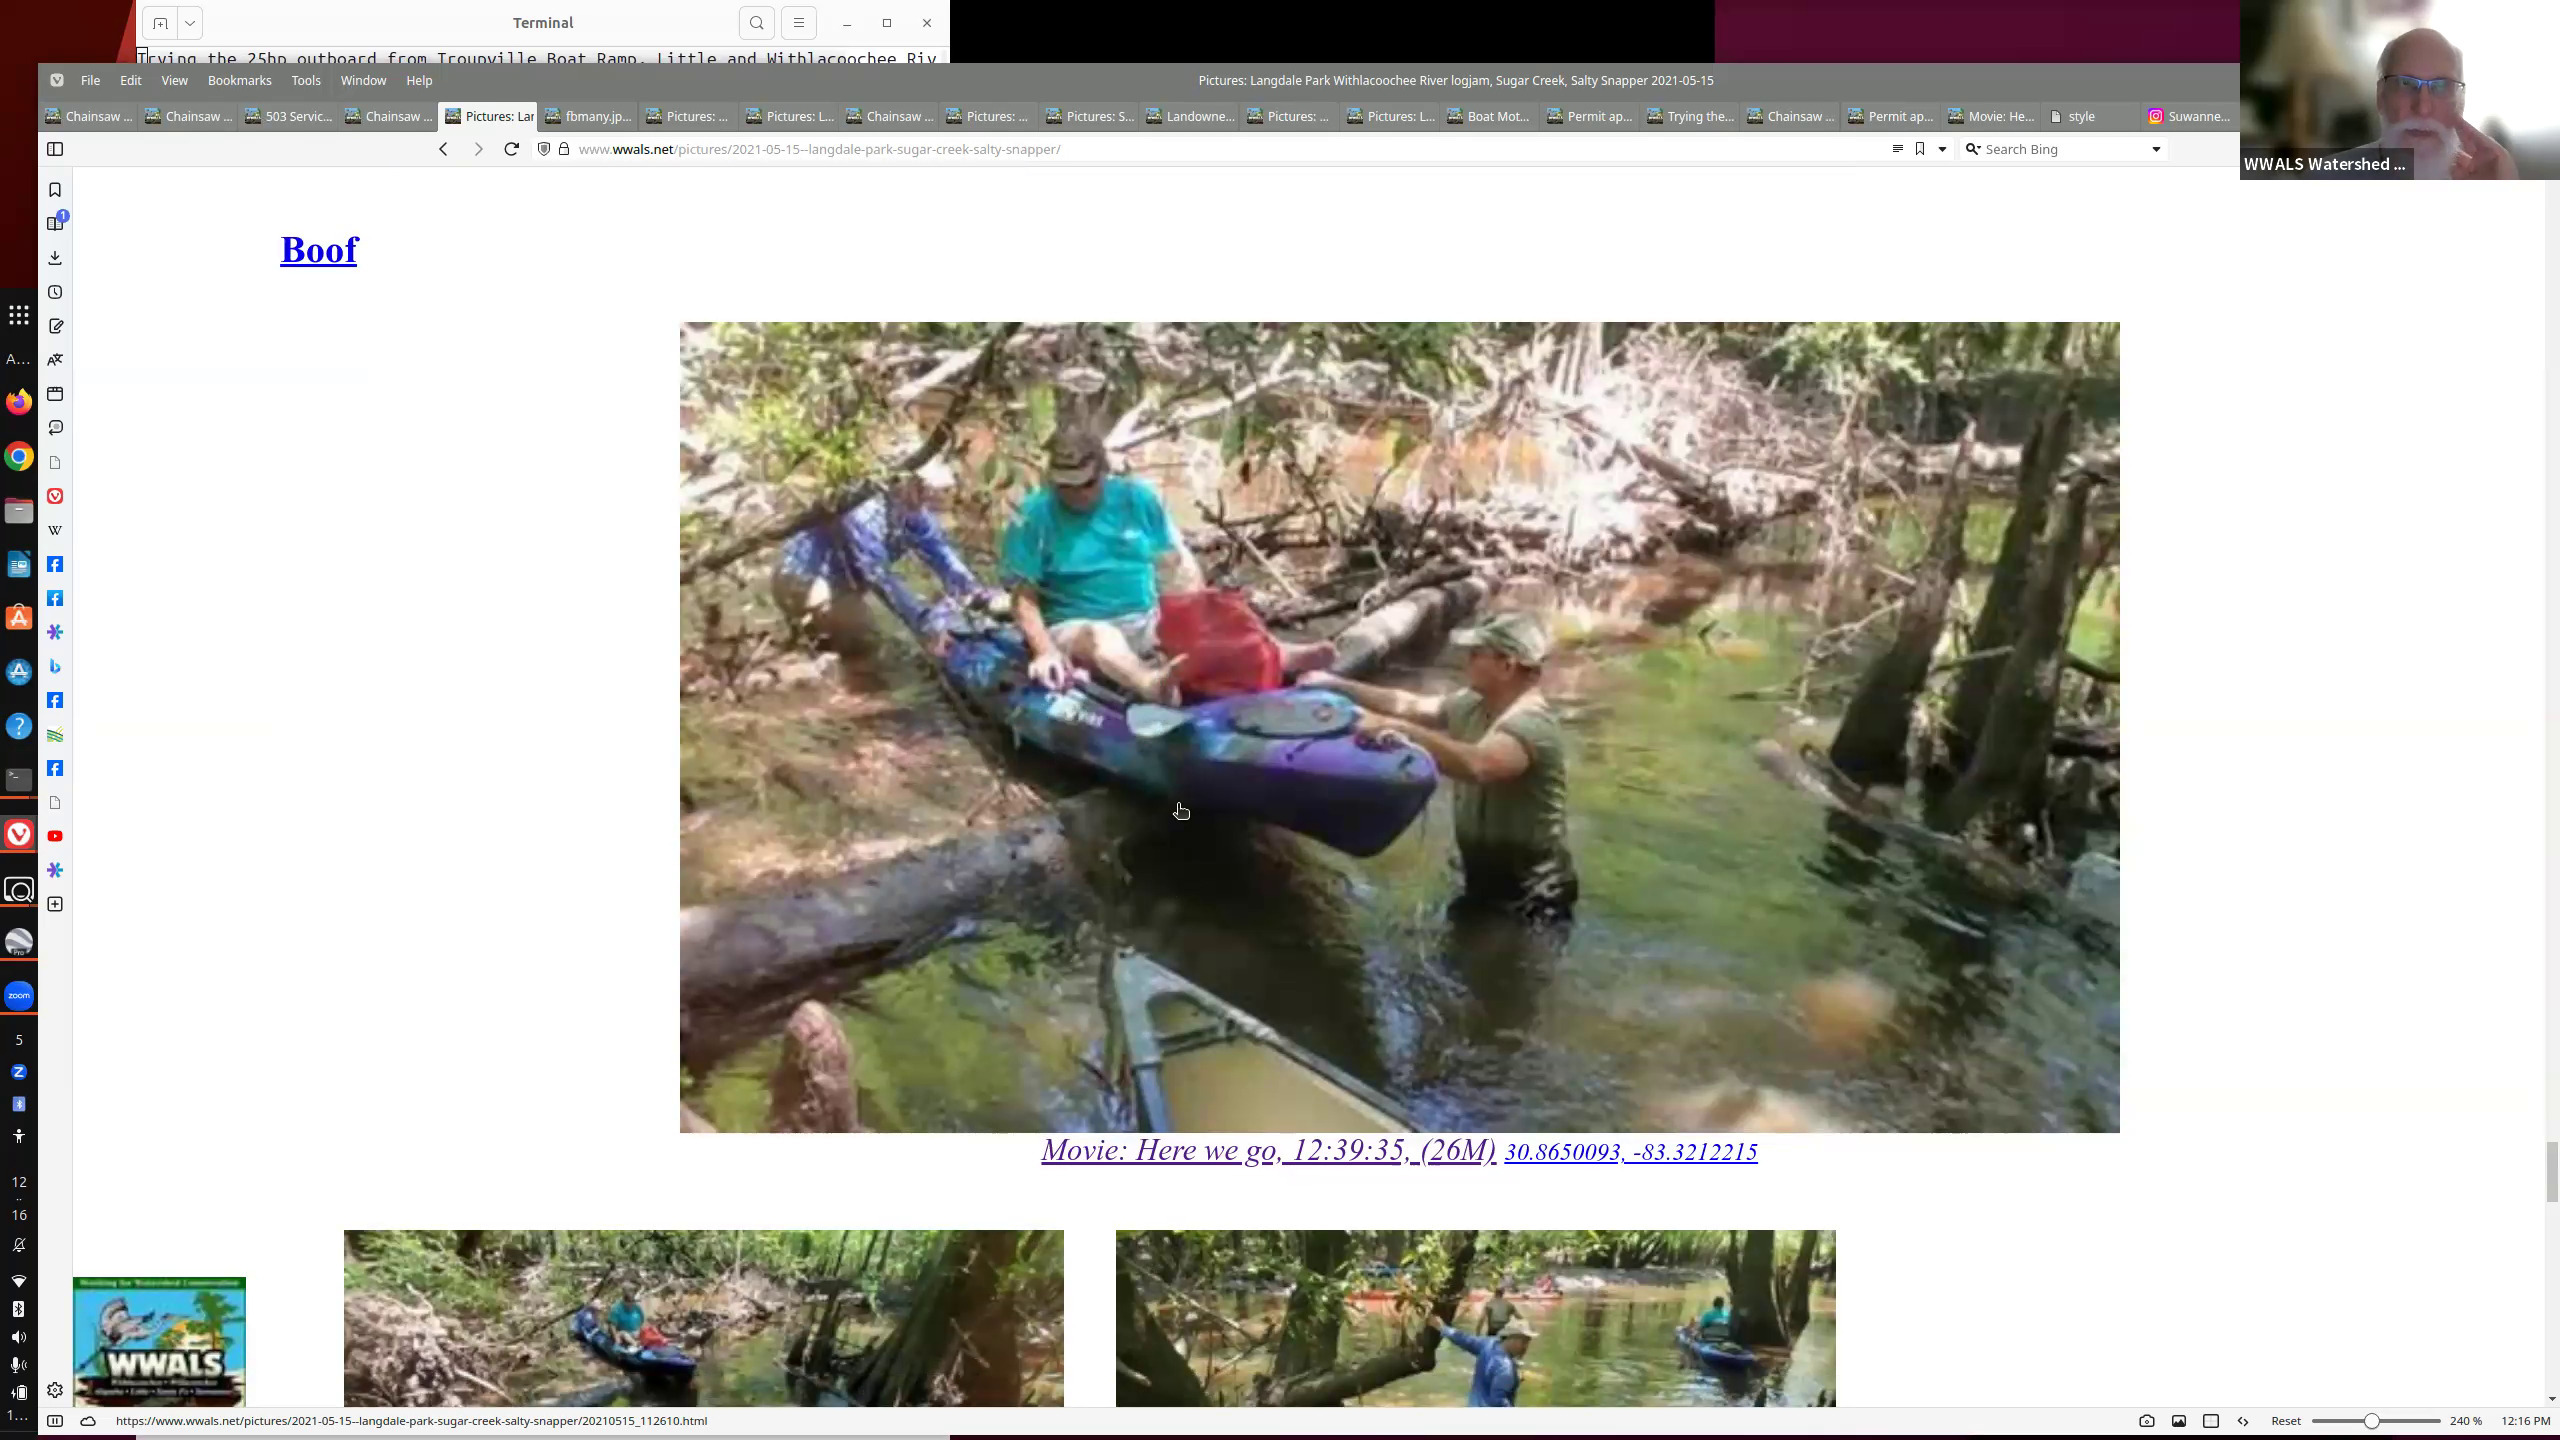Launch Firefox from the Ubuntu dock
This screenshot has height=1440, width=2560.
(x=19, y=402)
